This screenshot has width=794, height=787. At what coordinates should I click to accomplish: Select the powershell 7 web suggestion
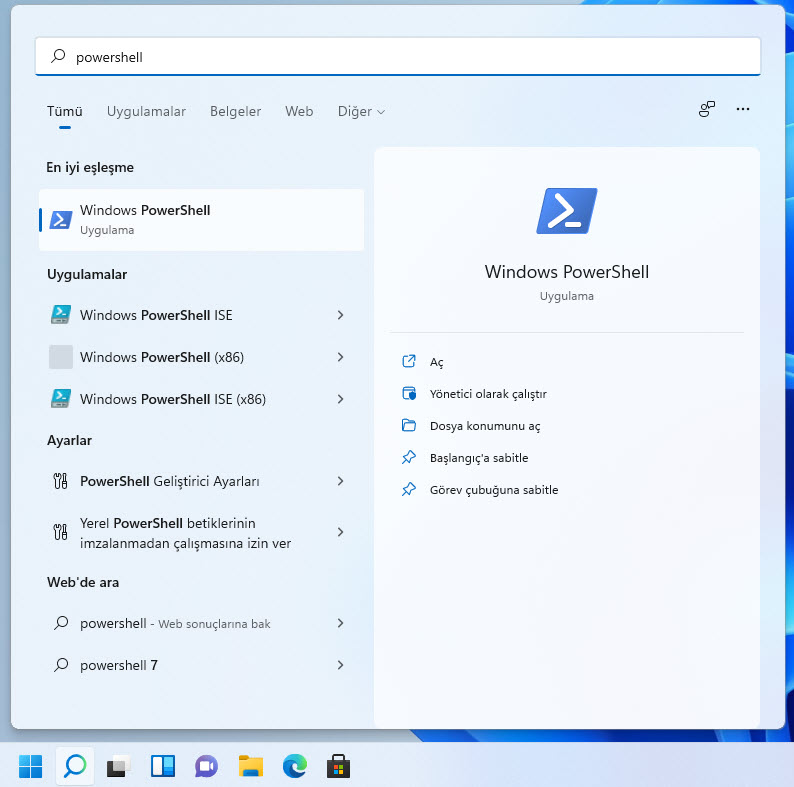pyautogui.click(x=202, y=665)
